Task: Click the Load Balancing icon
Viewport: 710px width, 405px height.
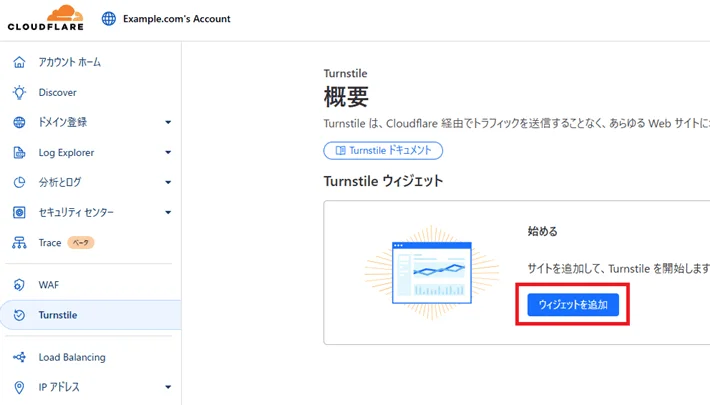Action: (x=19, y=357)
